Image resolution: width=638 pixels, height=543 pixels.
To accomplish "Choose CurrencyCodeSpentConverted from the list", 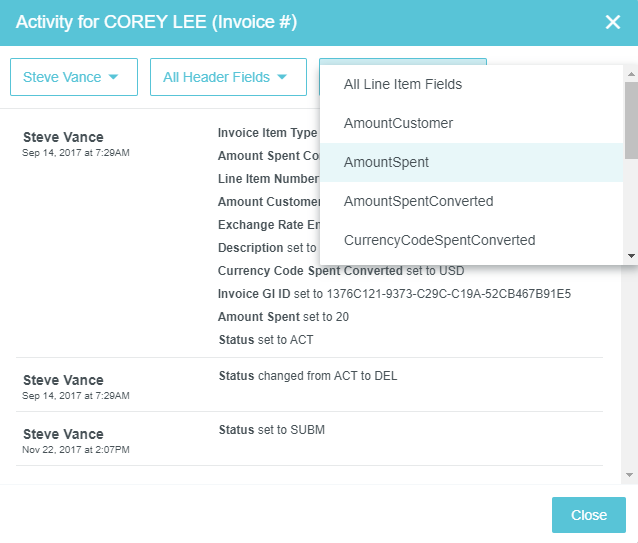I will (439, 240).
